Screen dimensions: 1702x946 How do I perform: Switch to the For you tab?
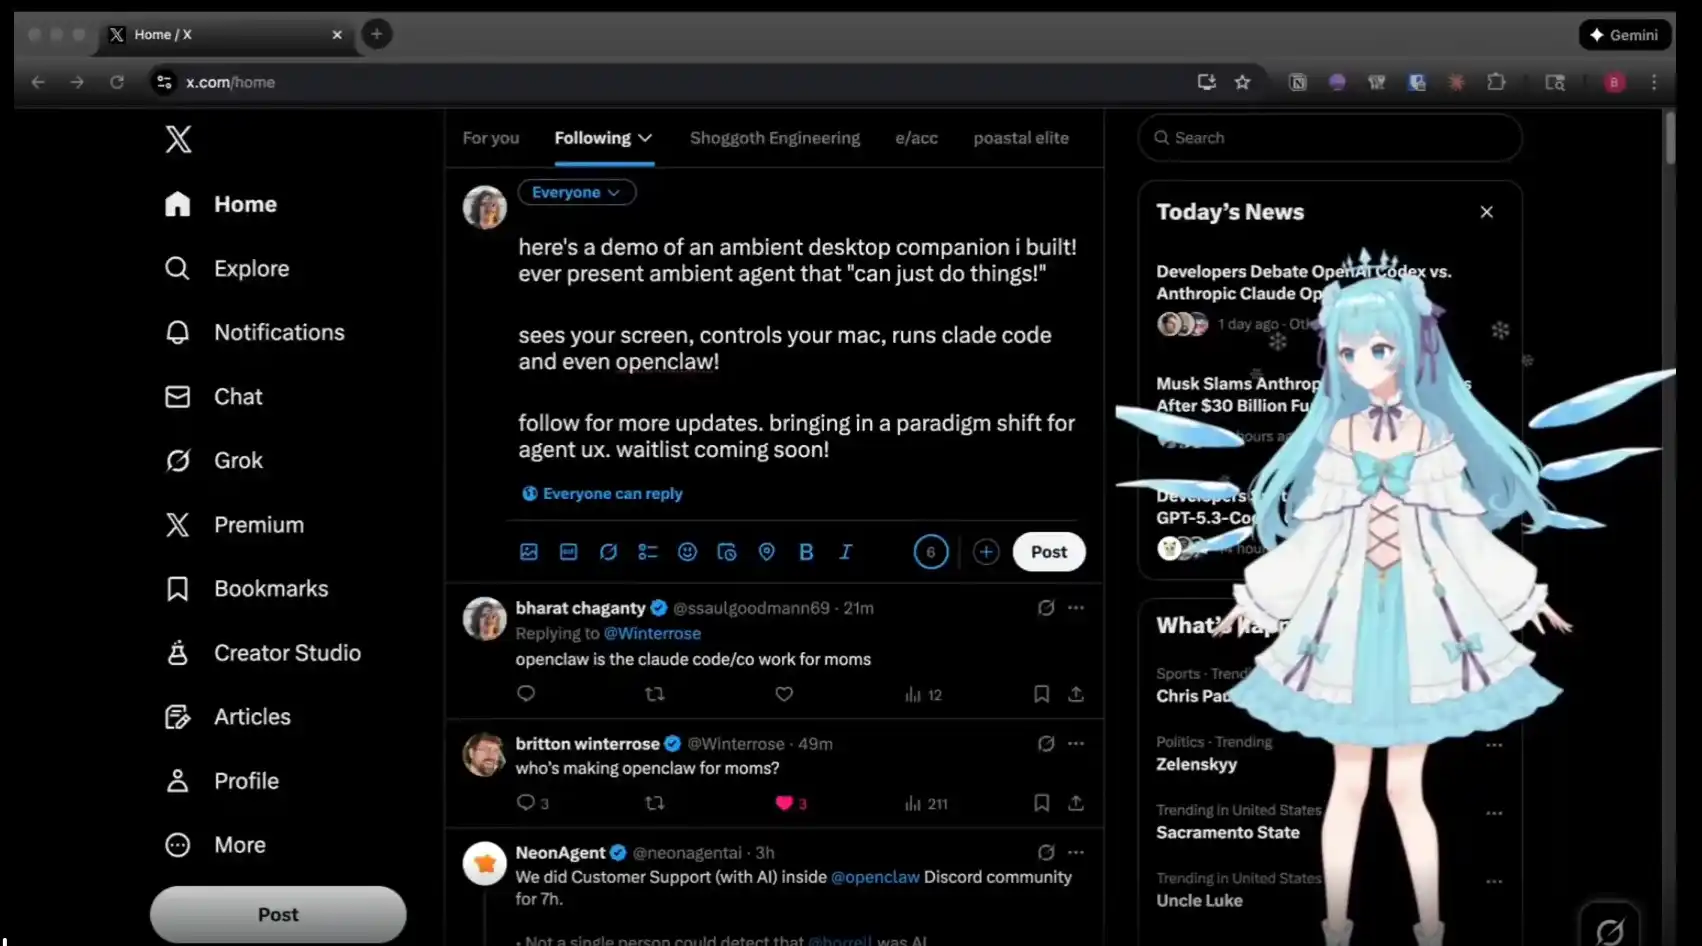[490, 138]
